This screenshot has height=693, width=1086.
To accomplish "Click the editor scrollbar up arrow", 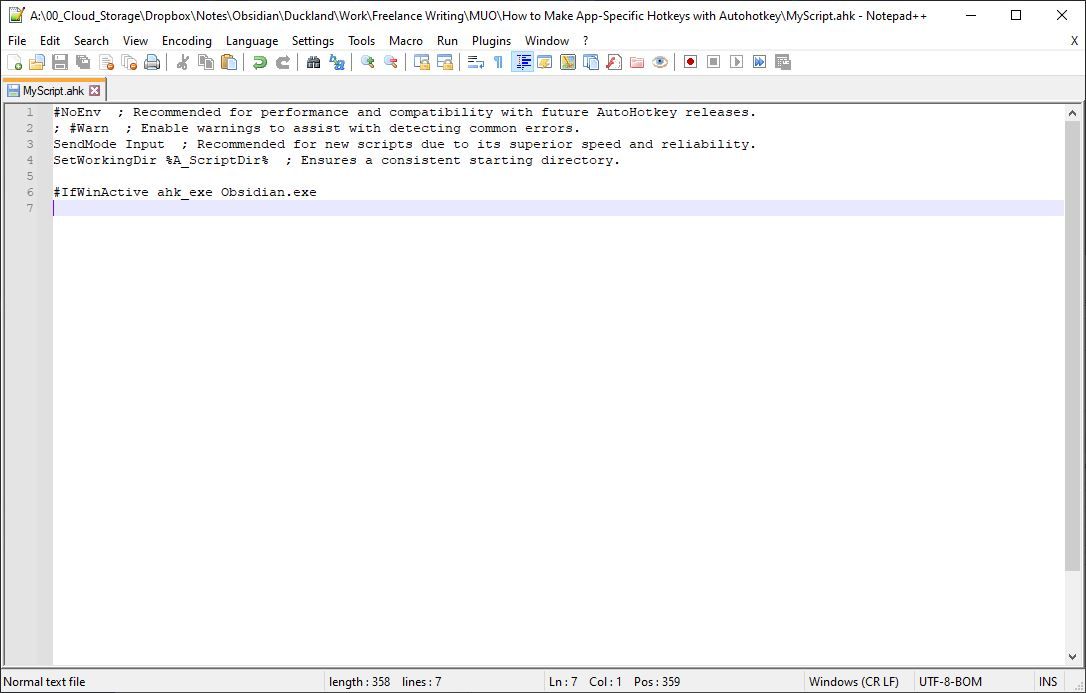I will (x=1073, y=113).
